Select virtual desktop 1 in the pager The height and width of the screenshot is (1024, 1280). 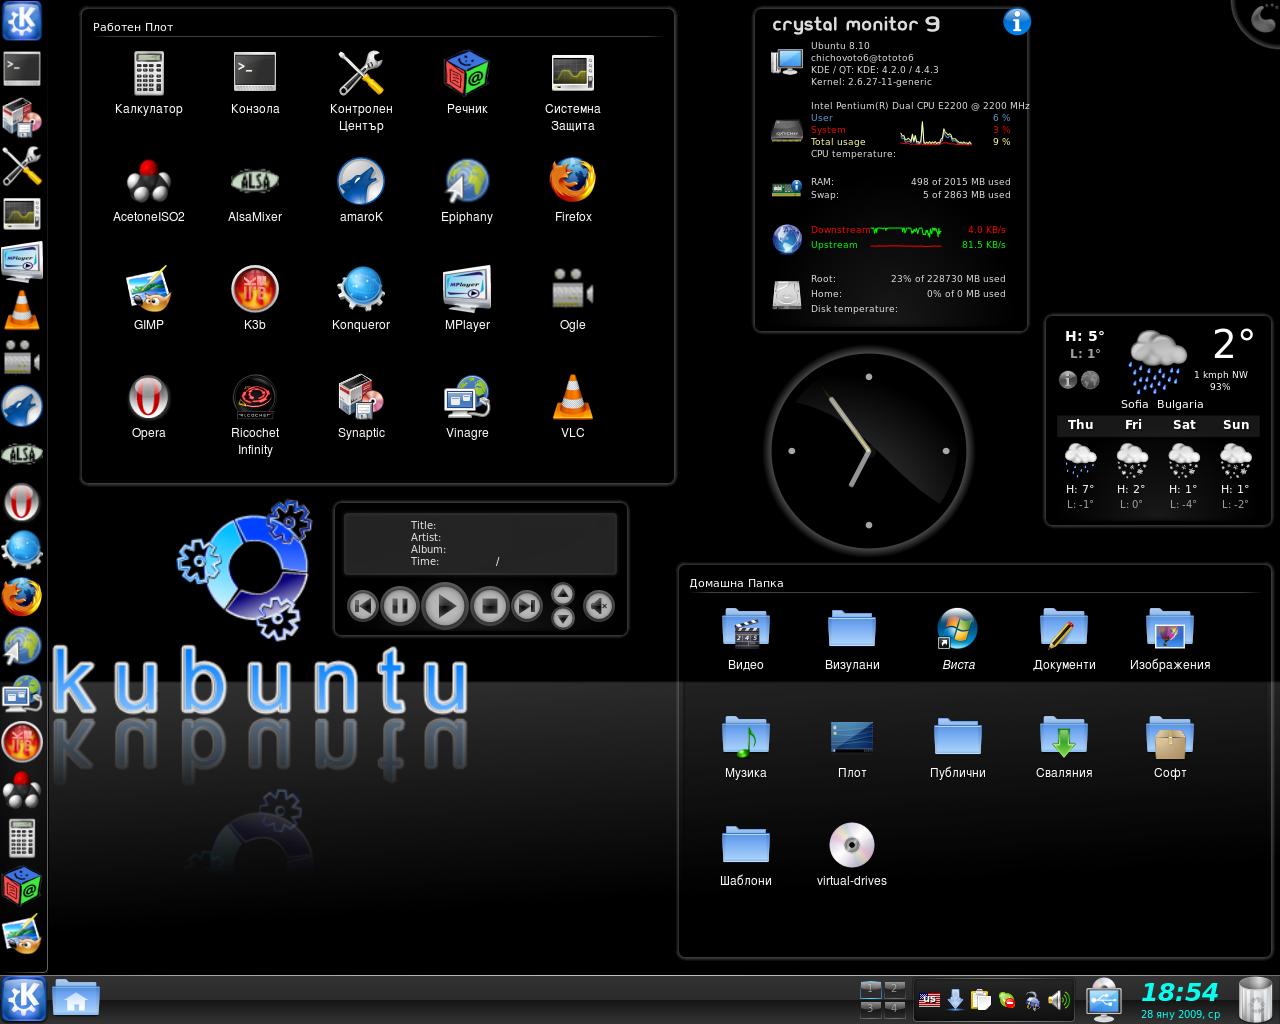coord(870,988)
